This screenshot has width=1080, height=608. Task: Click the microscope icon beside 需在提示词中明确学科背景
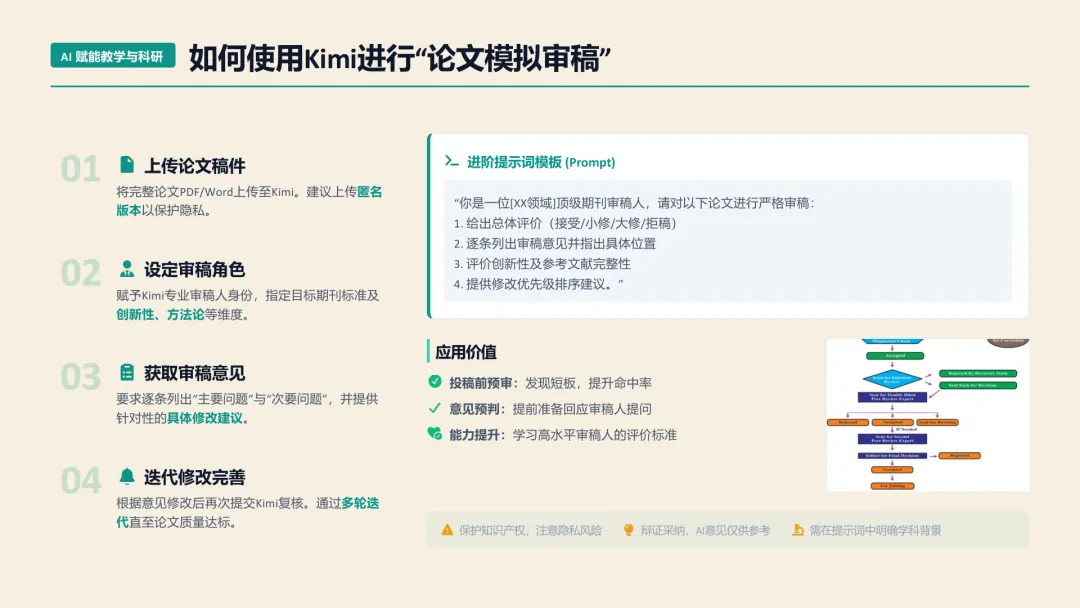(798, 530)
